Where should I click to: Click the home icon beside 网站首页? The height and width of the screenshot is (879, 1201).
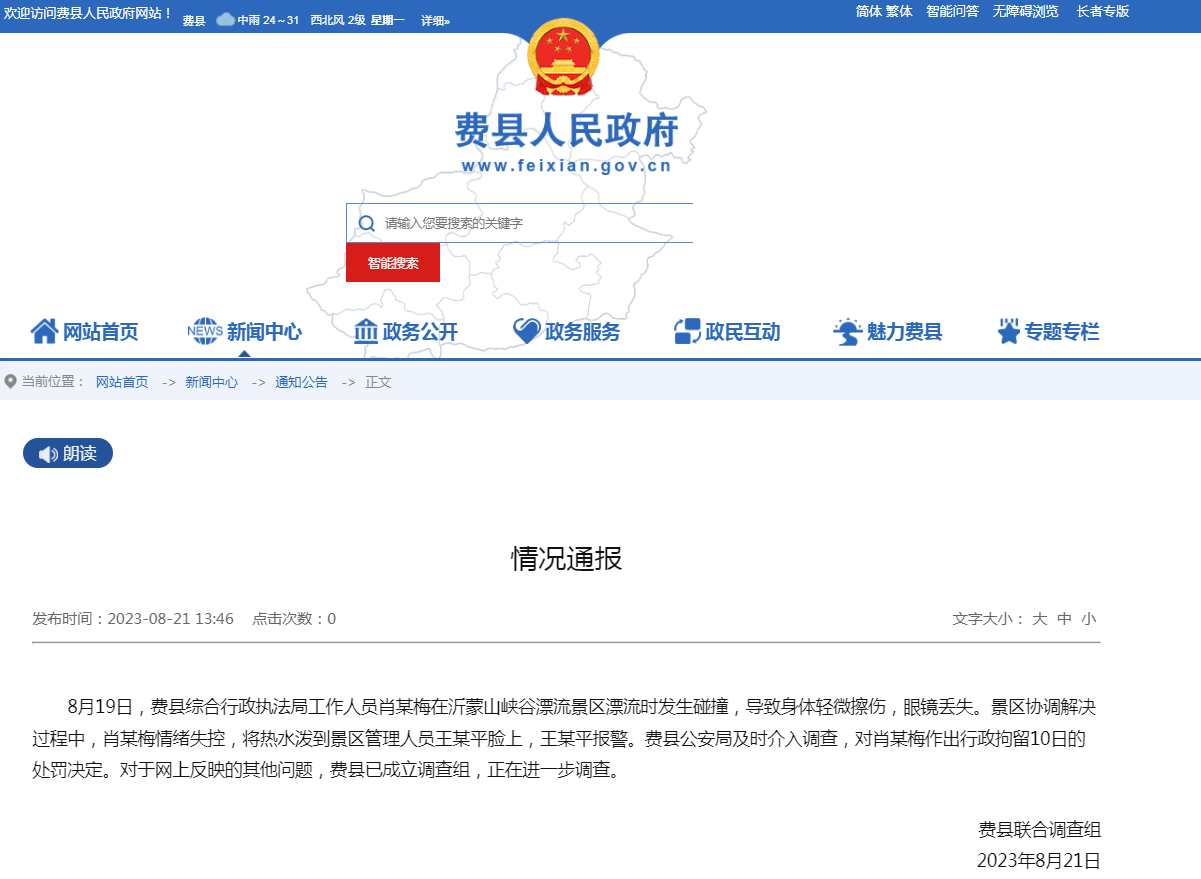[x=43, y=330]
